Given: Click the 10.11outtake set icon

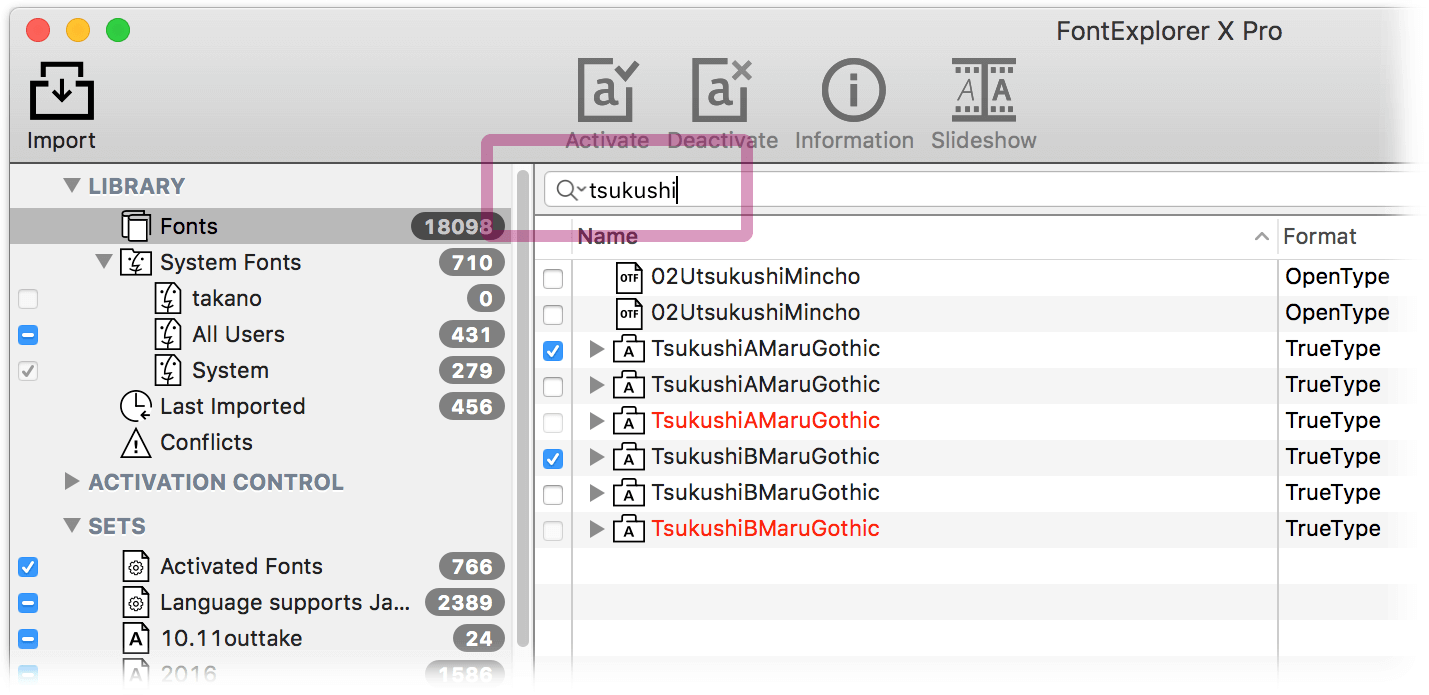Looking at the screenshot, I should [x=135, y=638].
